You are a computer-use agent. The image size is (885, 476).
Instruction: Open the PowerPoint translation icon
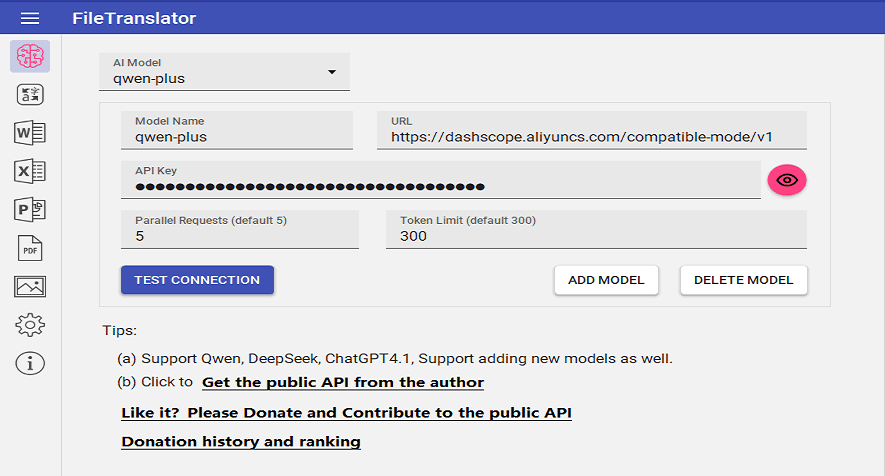click(x=30, y=210)
